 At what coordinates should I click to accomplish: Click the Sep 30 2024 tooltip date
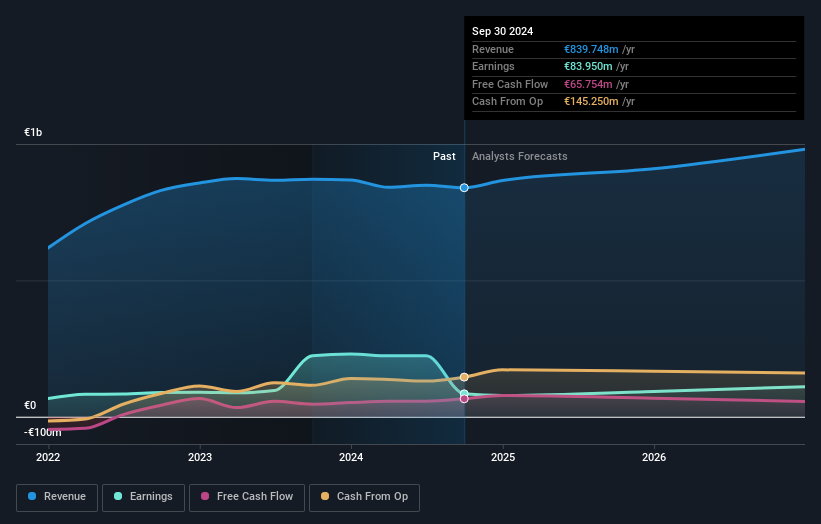(x=502, y=31)
